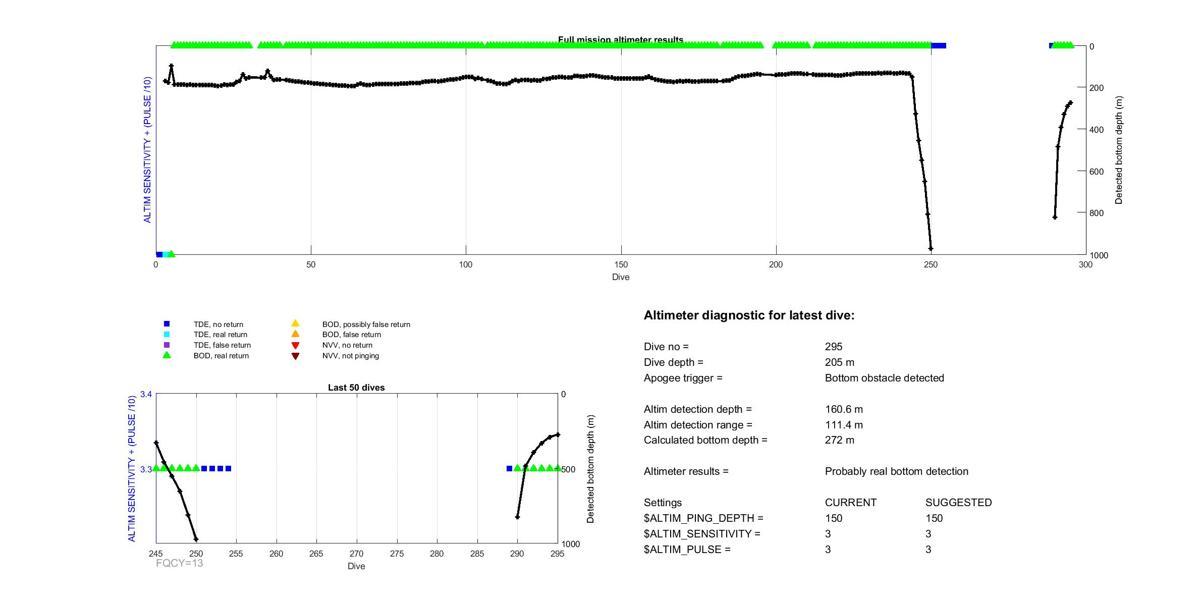The height and width of the screenshot is (611, 1200).
Task: Click the 'Apogee trigger =' label
Action: (x=683, y=378)
